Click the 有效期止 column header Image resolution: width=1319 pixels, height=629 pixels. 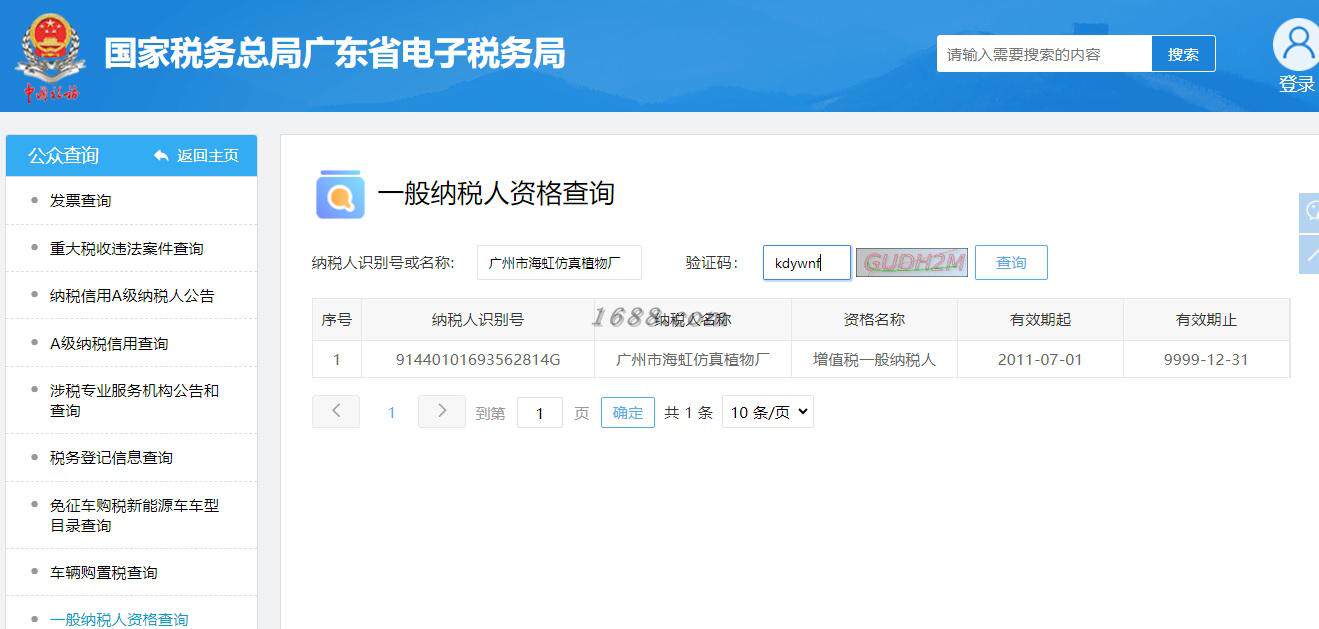[x=1206, y=320]
